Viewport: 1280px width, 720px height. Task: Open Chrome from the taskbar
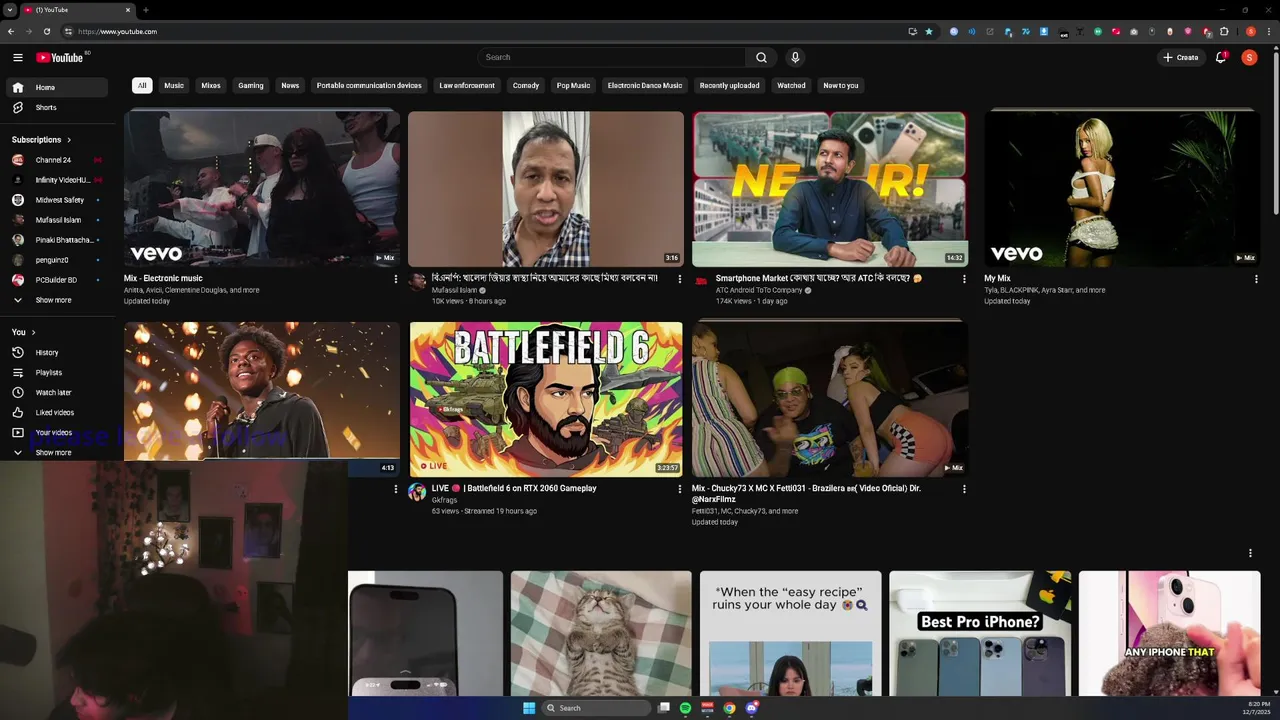click(x=729, y=708)
